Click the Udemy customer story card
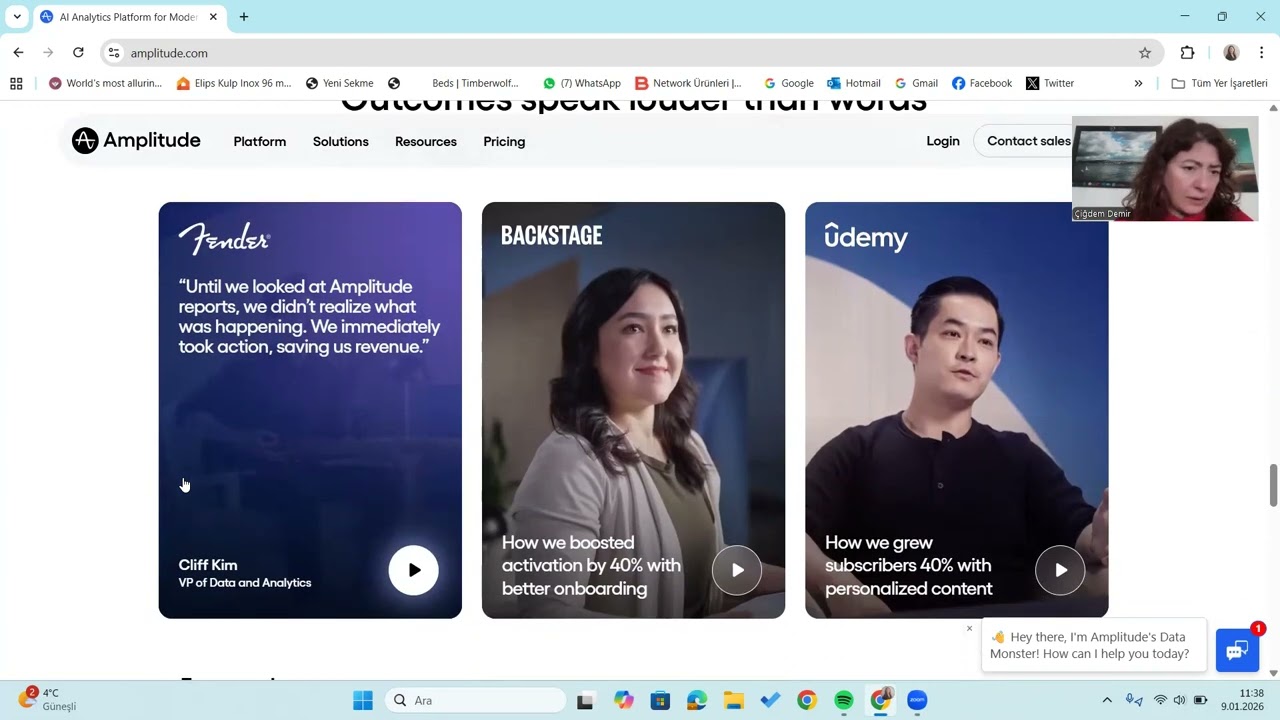Viewport: 1280px width, 720px height. (956, 410)
